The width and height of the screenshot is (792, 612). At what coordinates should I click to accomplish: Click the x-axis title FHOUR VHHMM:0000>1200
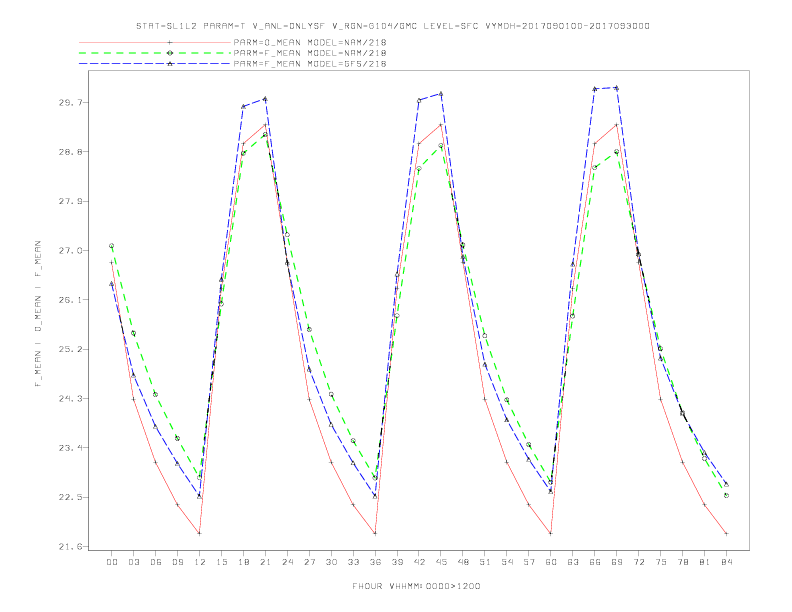click(416, 586)
